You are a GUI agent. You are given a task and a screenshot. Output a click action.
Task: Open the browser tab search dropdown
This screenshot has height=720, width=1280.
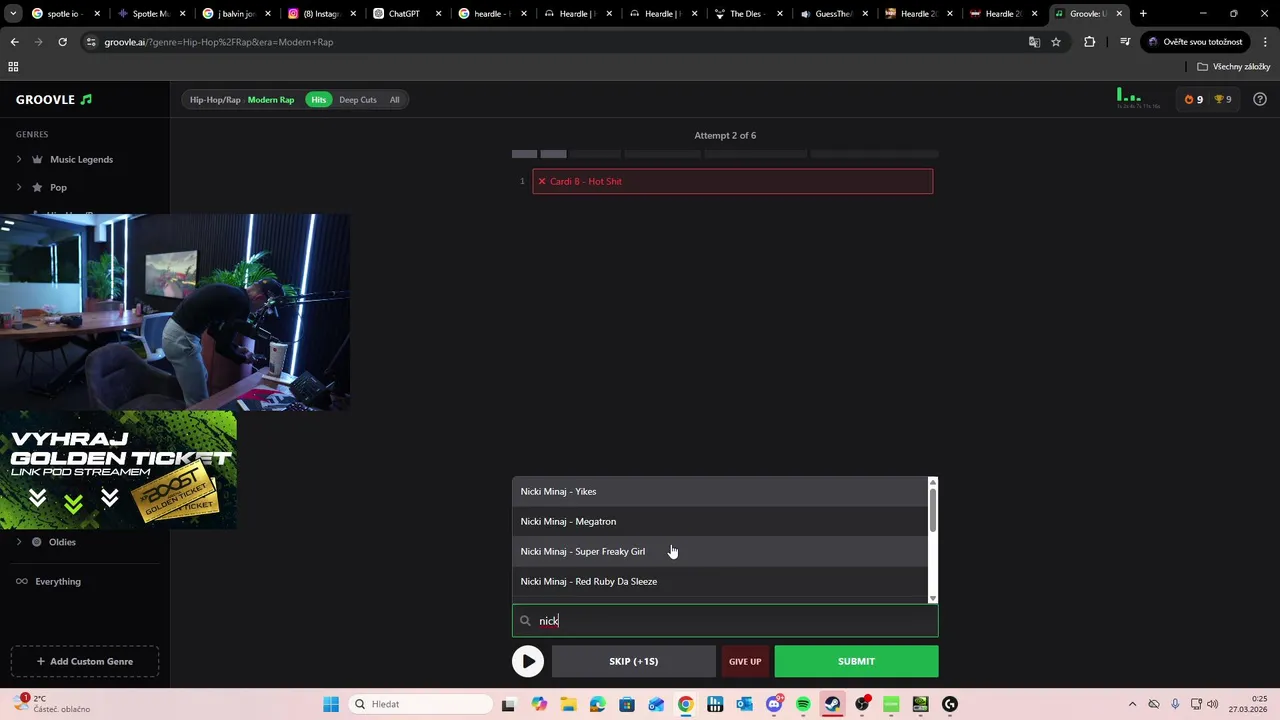coord(14,14)
